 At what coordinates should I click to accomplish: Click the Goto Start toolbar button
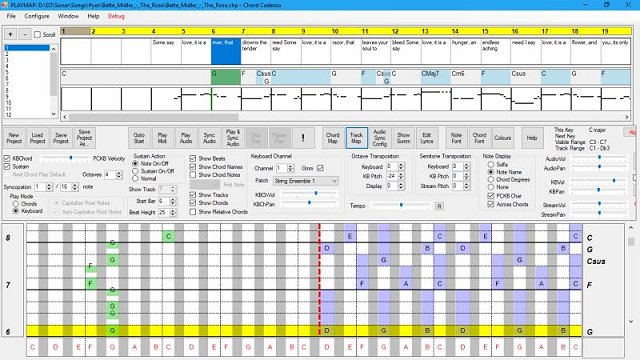click(x=139, y=138)
